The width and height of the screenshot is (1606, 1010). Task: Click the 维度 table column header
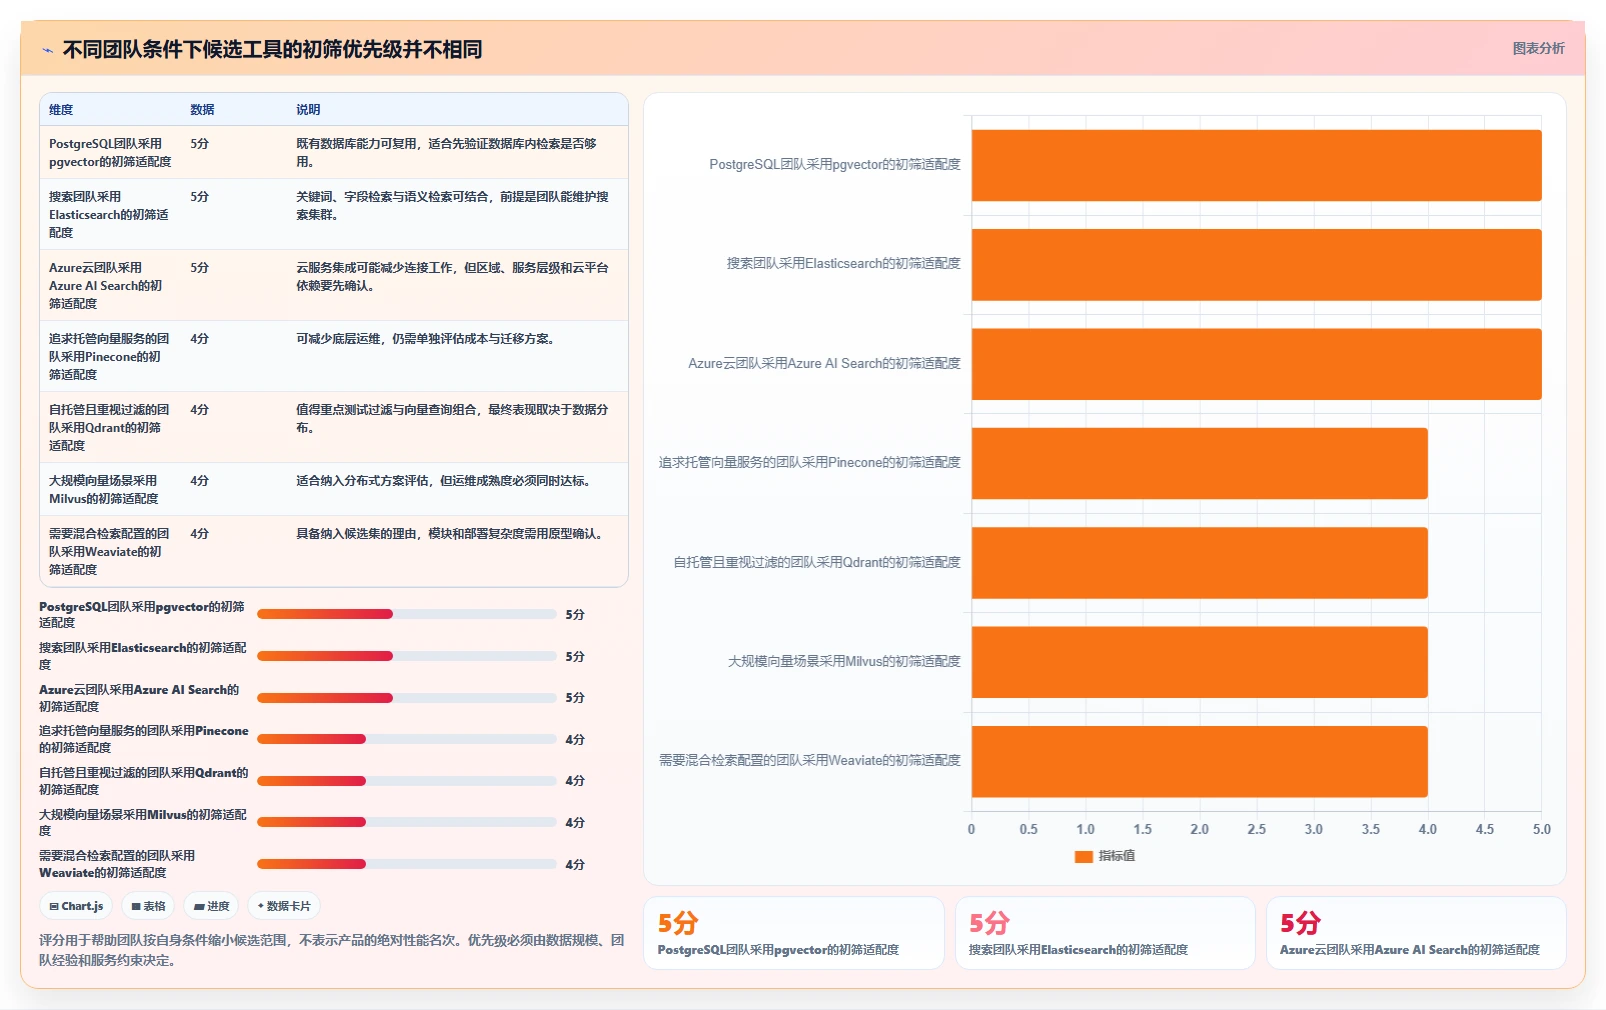coord(61,110)
